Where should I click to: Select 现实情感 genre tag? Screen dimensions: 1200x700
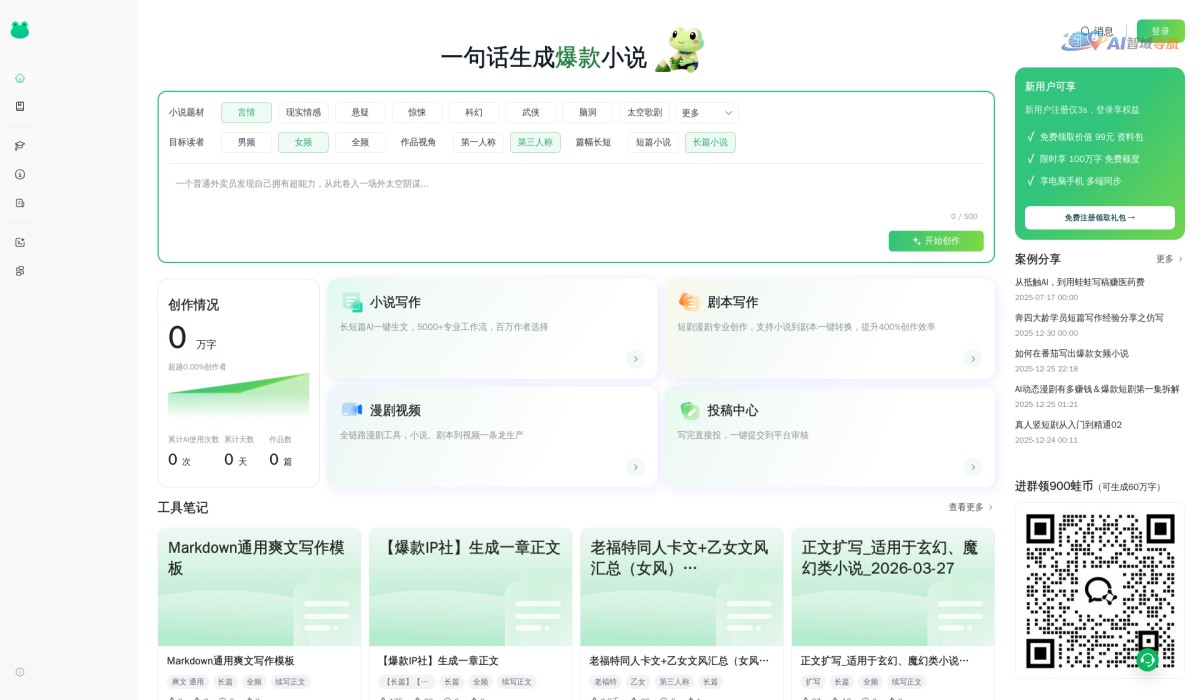(303, 113)
